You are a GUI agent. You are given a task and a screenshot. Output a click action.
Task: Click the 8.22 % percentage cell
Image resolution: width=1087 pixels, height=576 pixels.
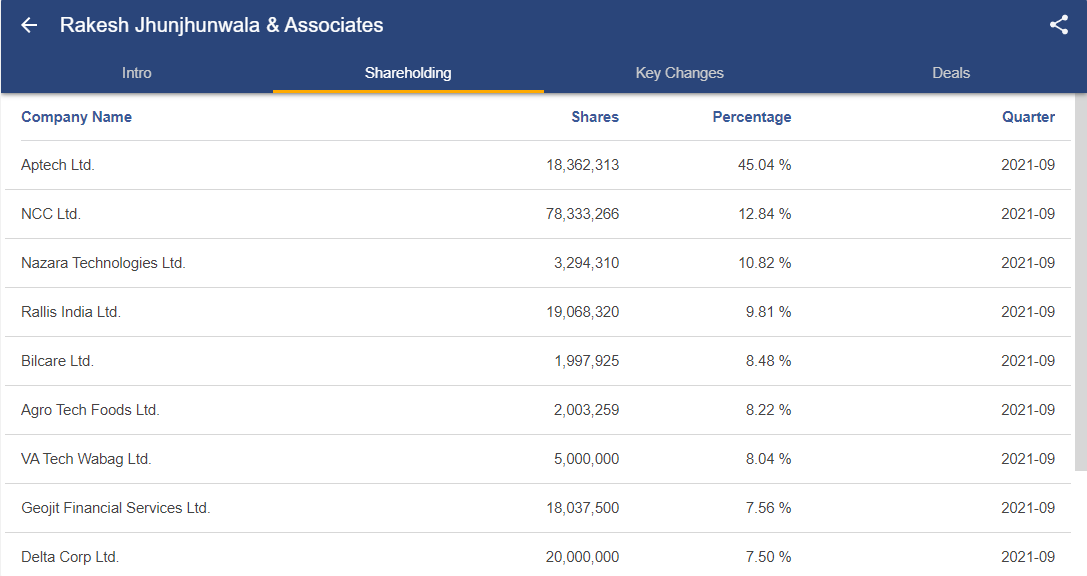(768, 410)
